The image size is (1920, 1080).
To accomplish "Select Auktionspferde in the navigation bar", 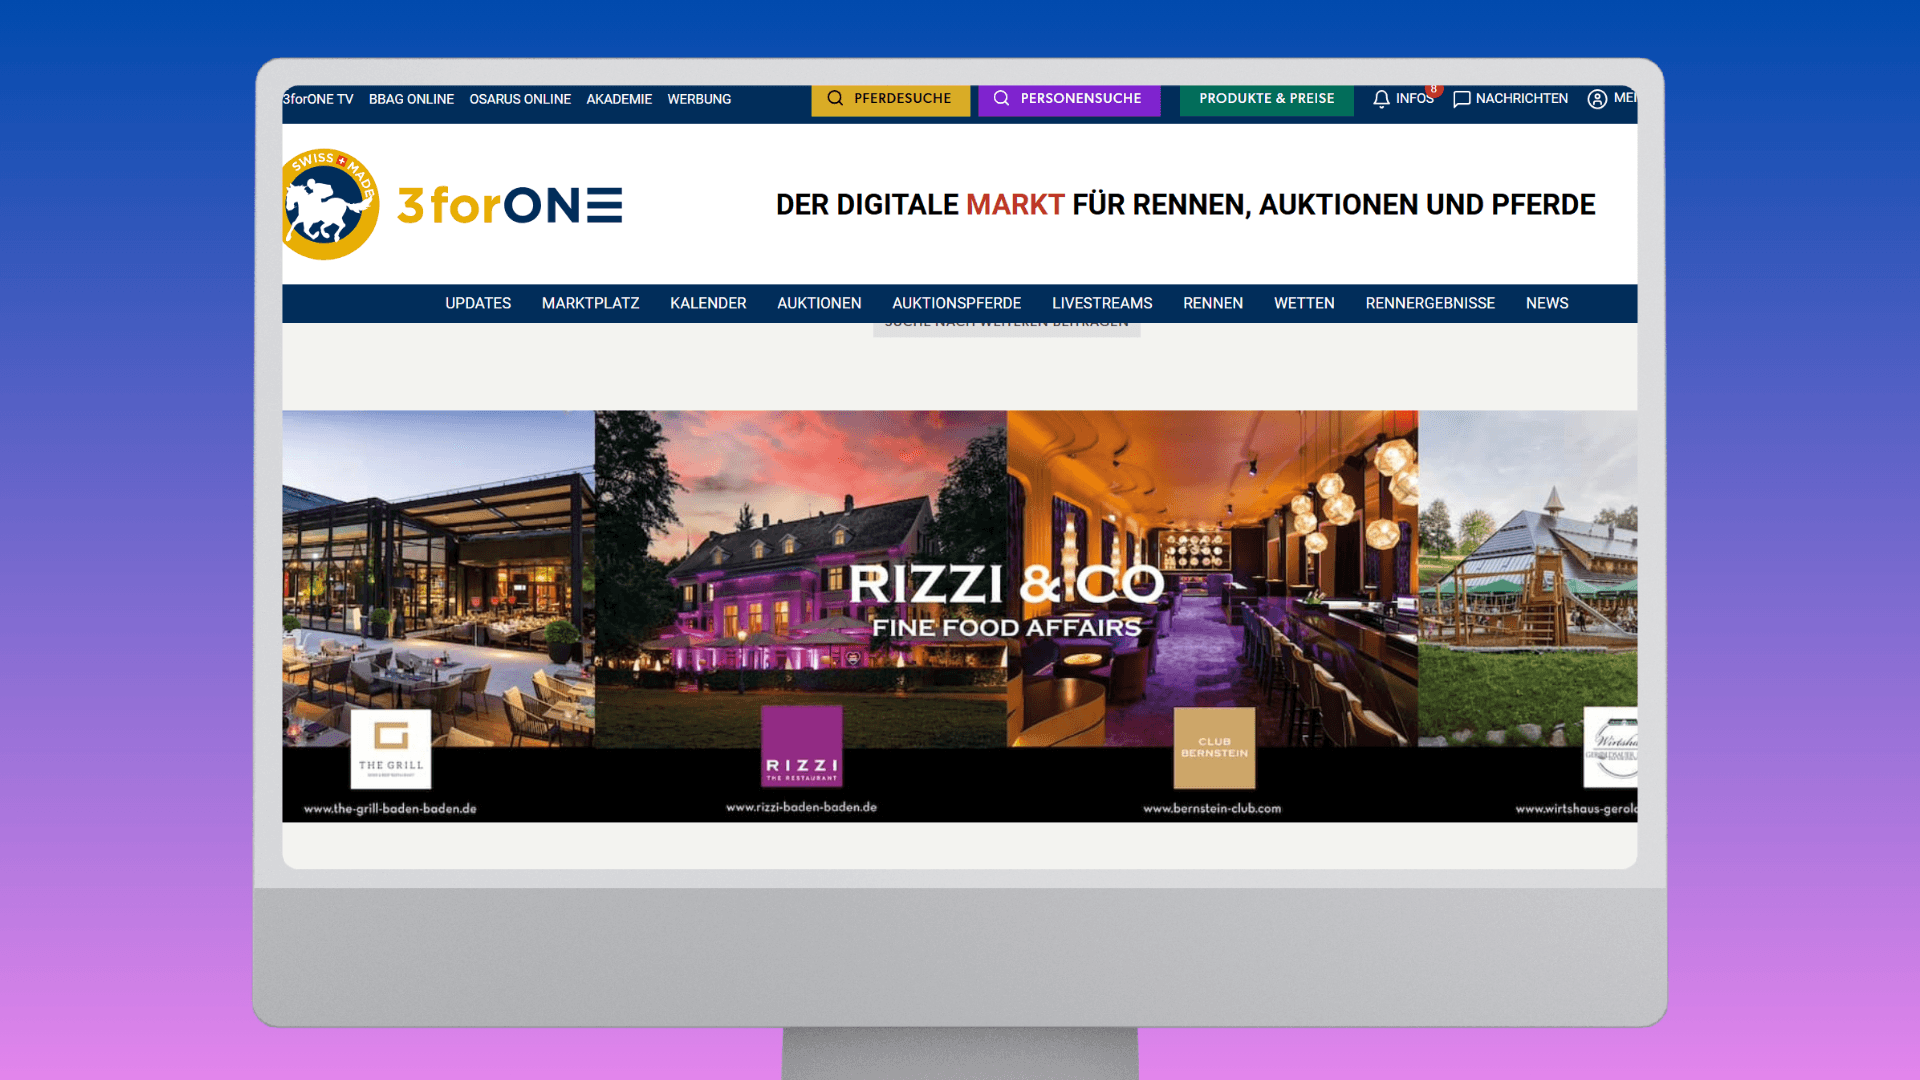I will tap(956, 303).
